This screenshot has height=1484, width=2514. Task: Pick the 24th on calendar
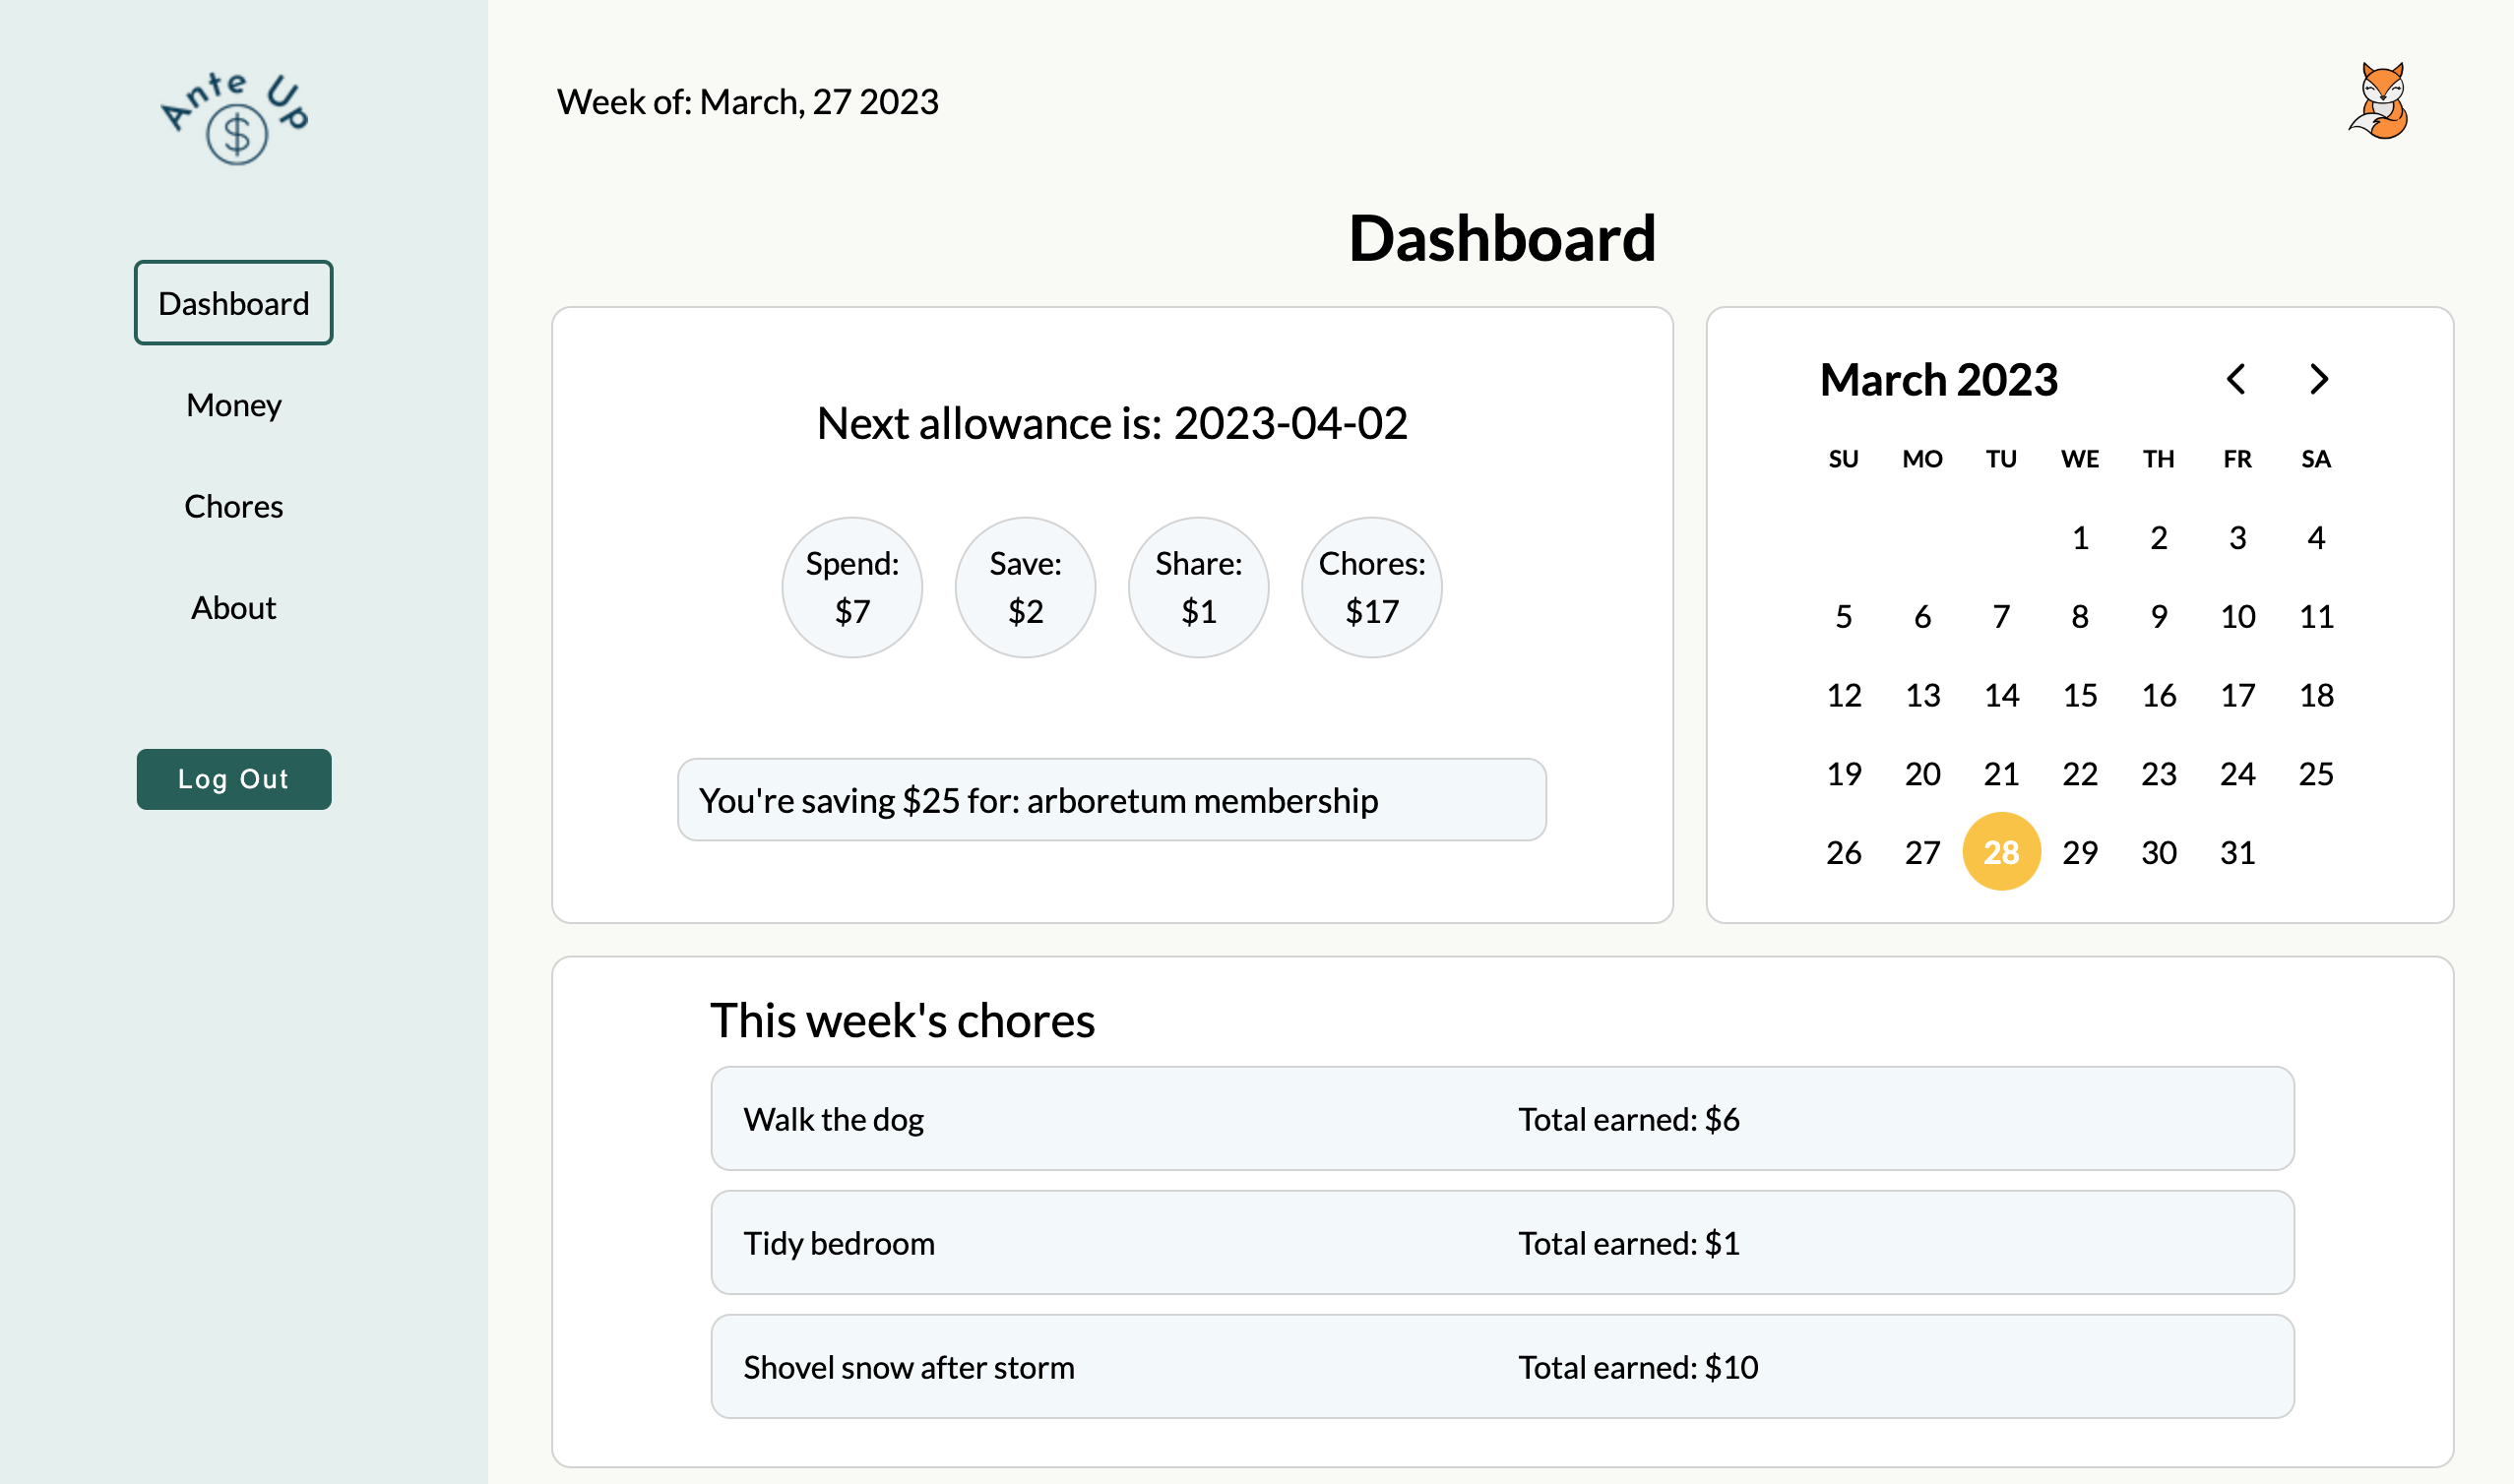click(x=2238, y=773)
